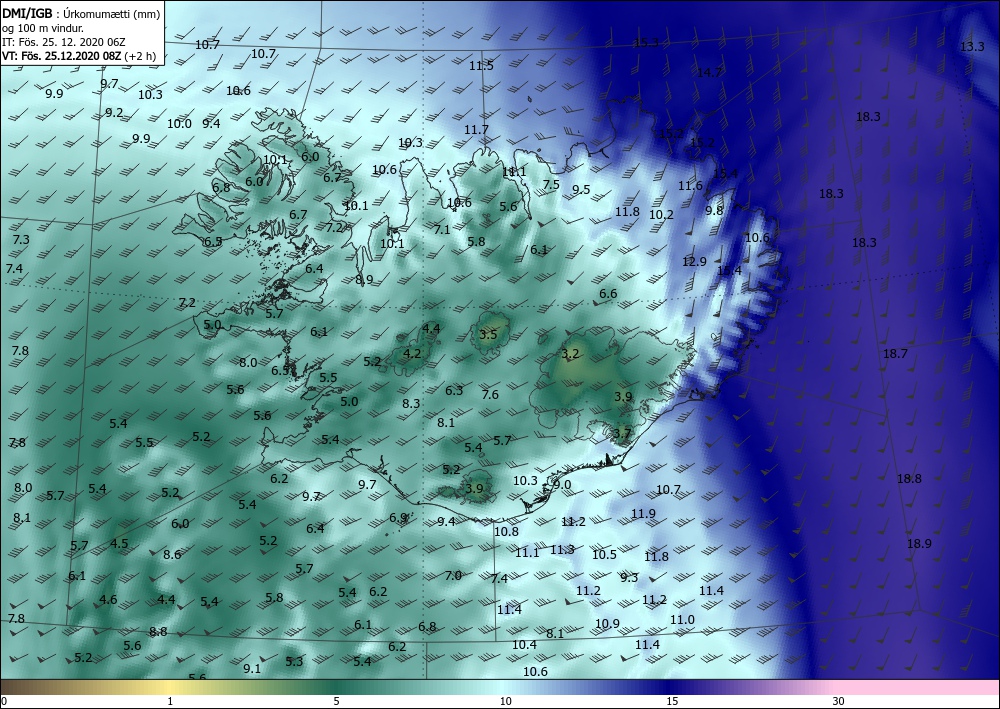Click the 4.5 value on the map
This screenshot has width=1000, height=709.
click(119, 544)
